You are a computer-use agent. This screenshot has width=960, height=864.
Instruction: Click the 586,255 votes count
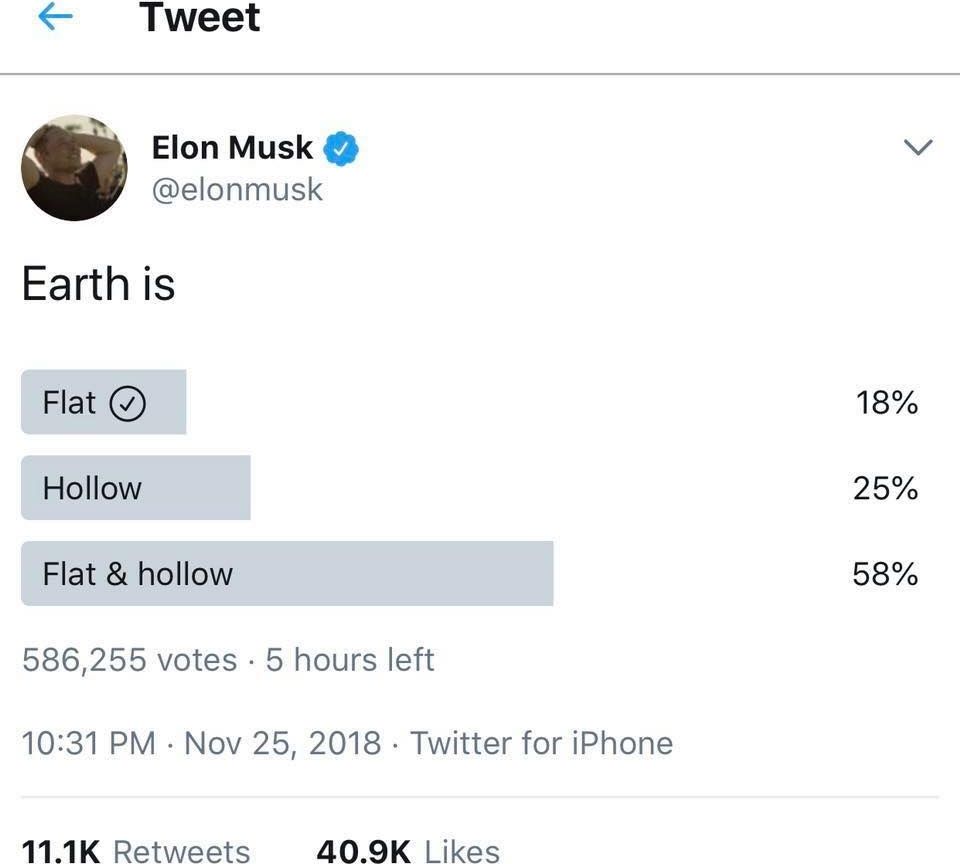129,660
